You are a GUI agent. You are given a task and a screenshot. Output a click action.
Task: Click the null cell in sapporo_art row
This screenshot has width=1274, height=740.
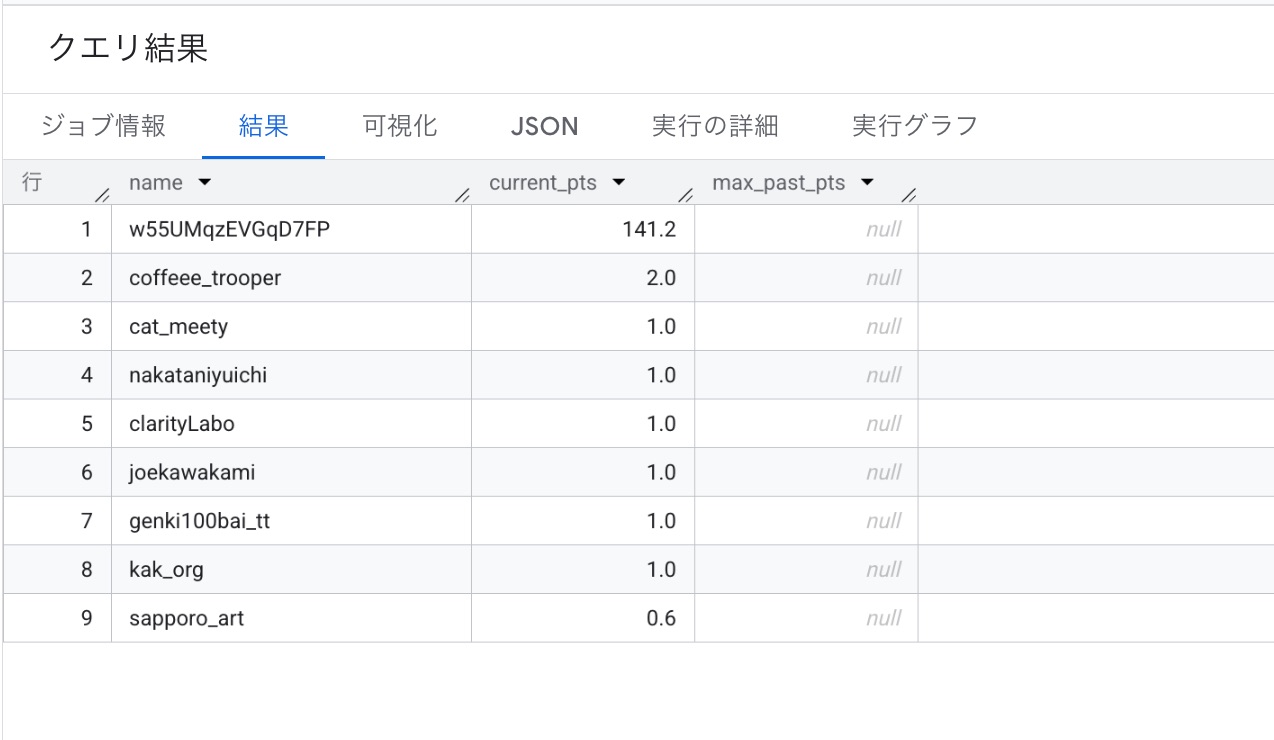pos(883,619)
